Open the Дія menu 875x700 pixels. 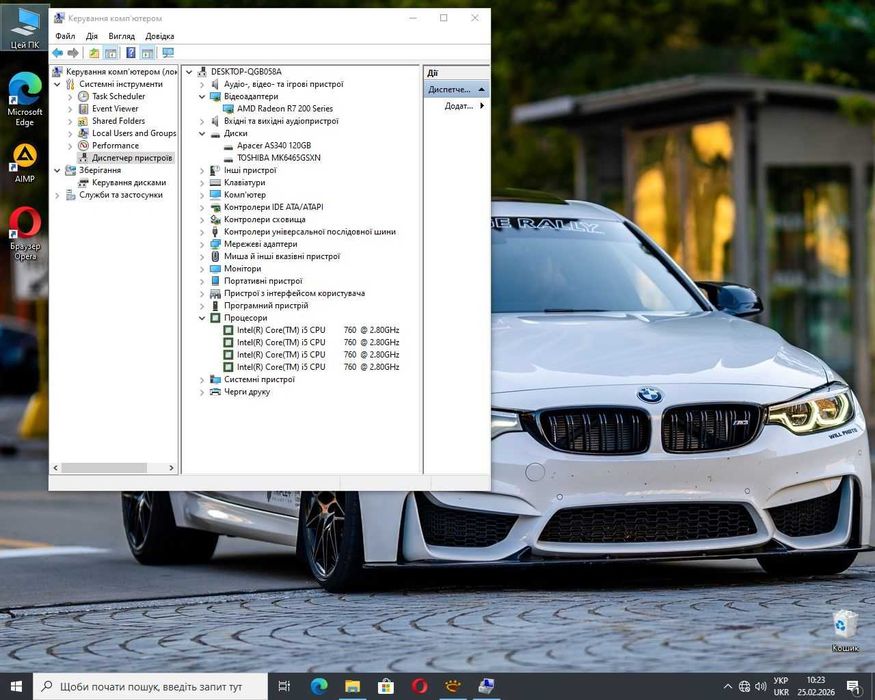(92, 36)
